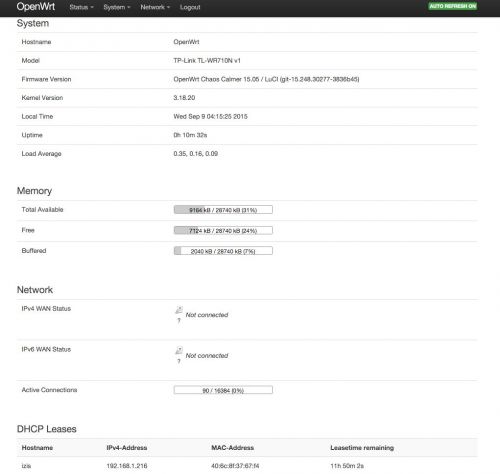Click the IPv4 WAN status network icon

click(x=179, y=310)
